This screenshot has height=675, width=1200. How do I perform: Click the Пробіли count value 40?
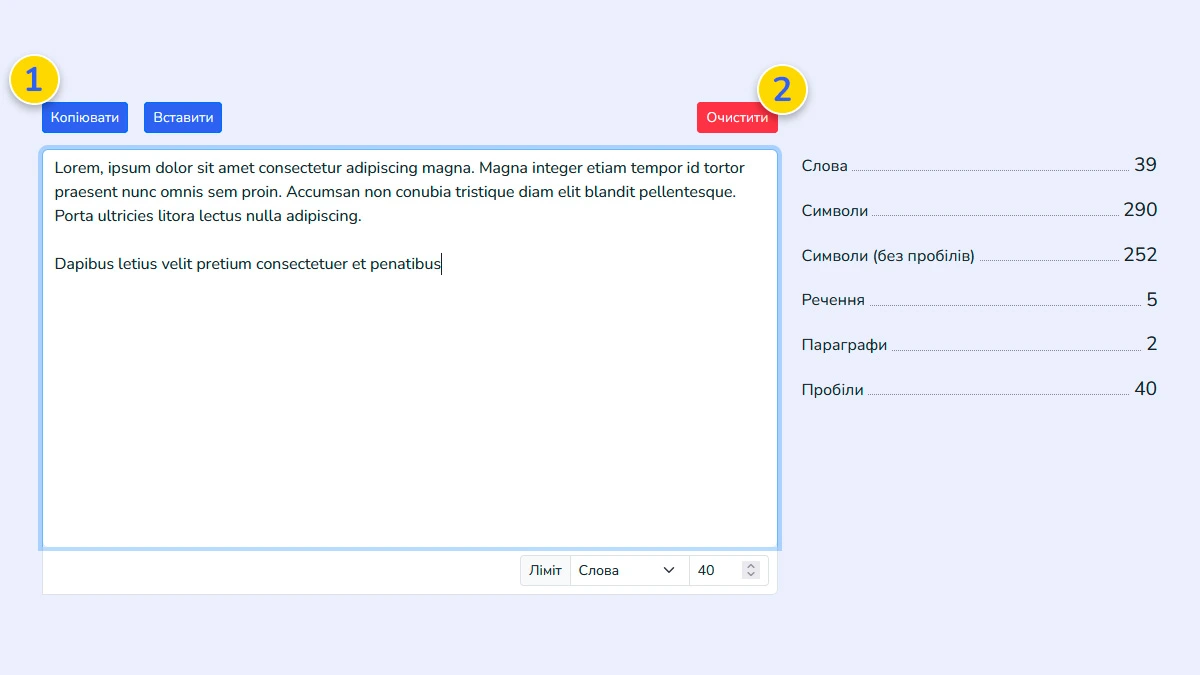click(1145, 389)
